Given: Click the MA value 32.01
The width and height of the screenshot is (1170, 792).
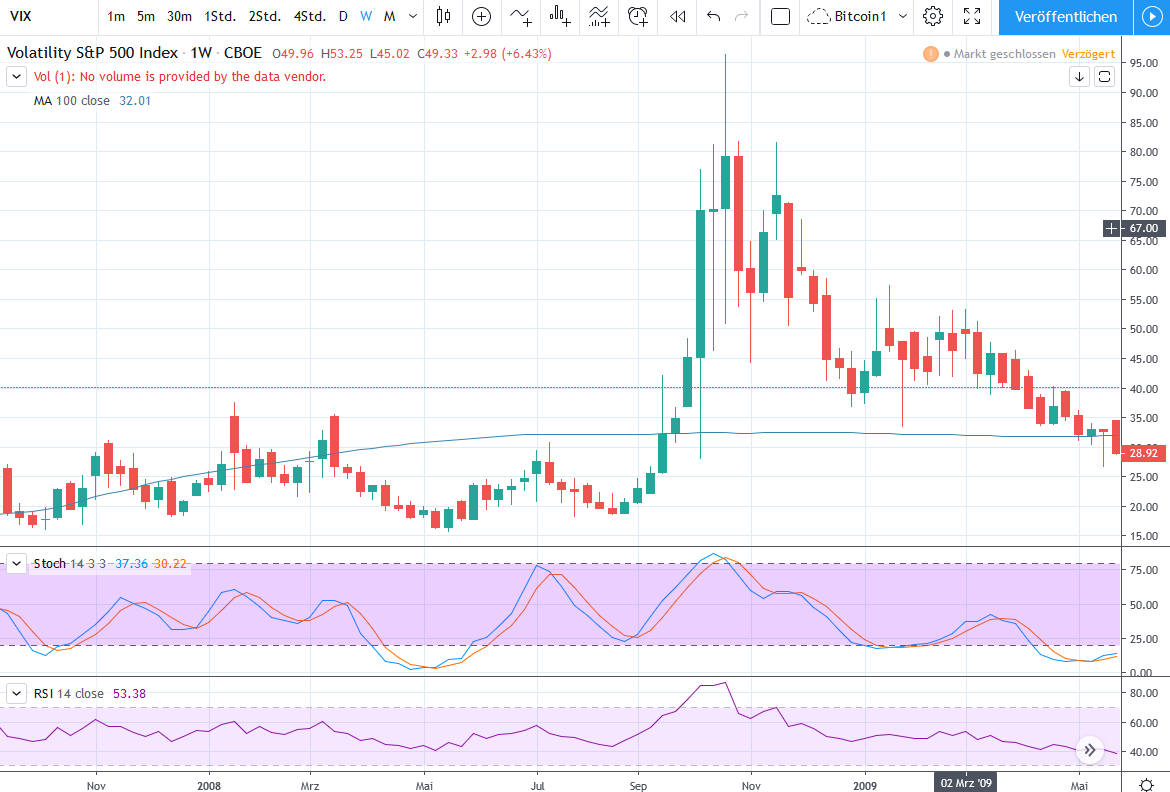Looking at the screenshot, I should [135, 101].
